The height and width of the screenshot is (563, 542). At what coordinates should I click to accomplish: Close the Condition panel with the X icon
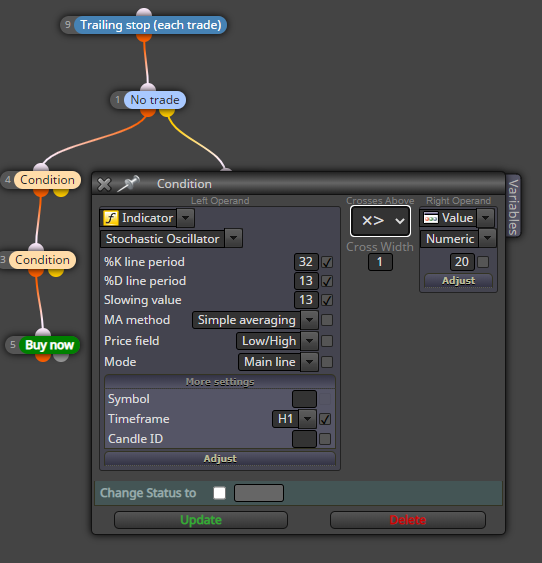[104, 184]
